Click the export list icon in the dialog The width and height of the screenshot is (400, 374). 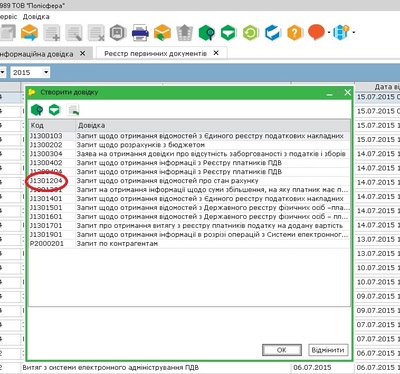click(73, 110)
